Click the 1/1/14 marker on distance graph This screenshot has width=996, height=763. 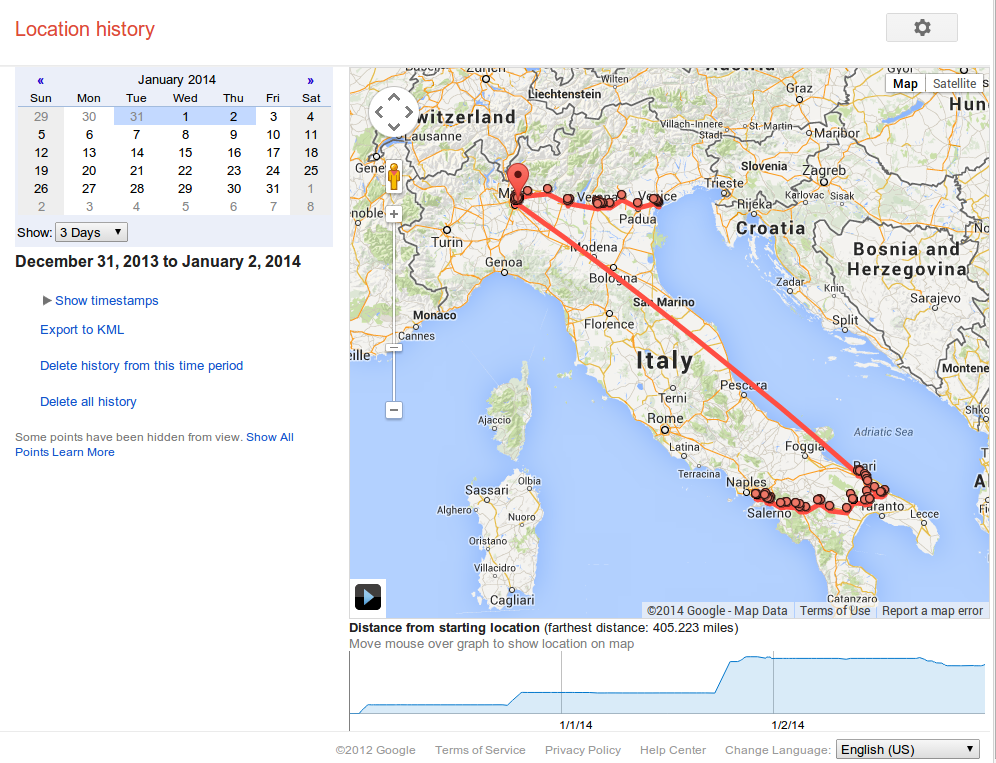[x=575, y=725]
